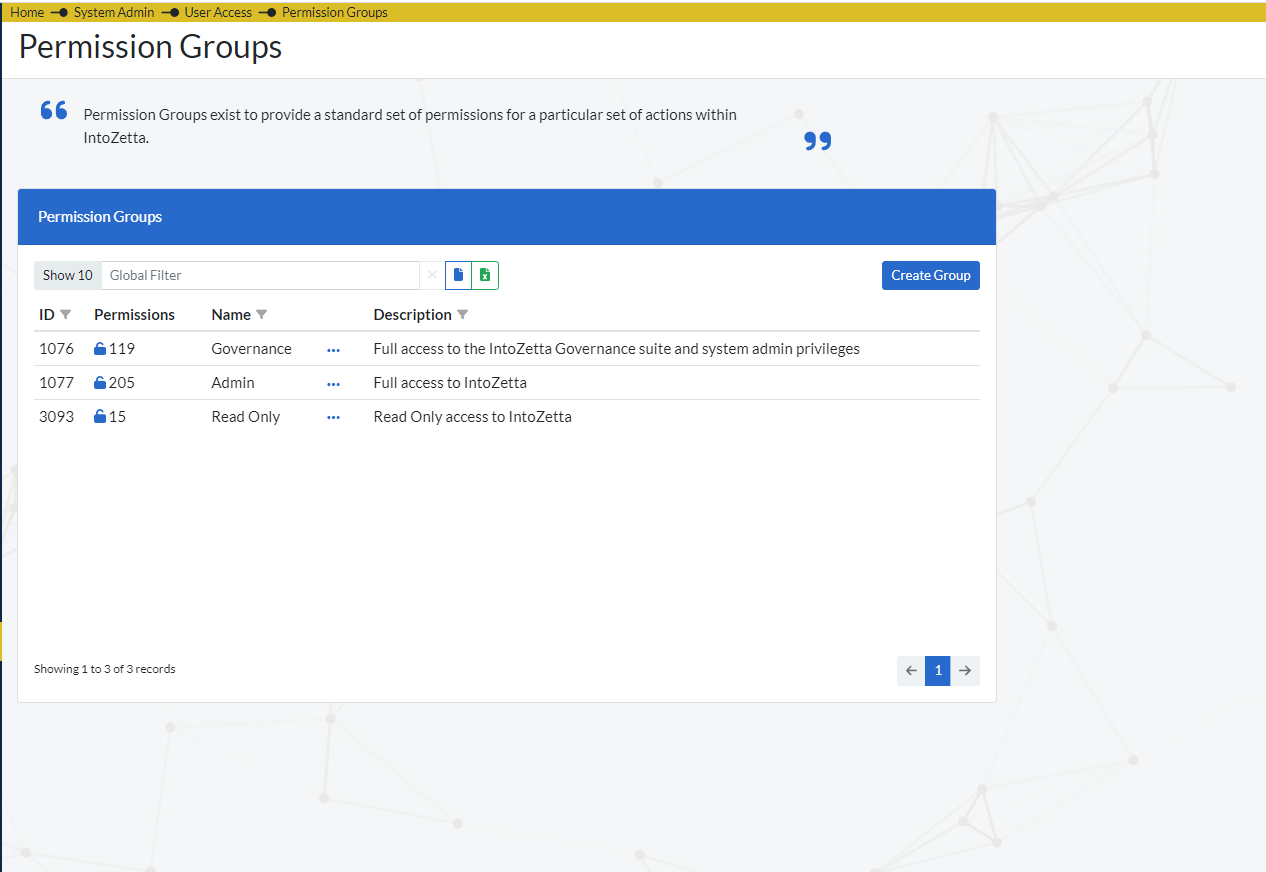Open System Admin breadcrumb link

[114, 12]
